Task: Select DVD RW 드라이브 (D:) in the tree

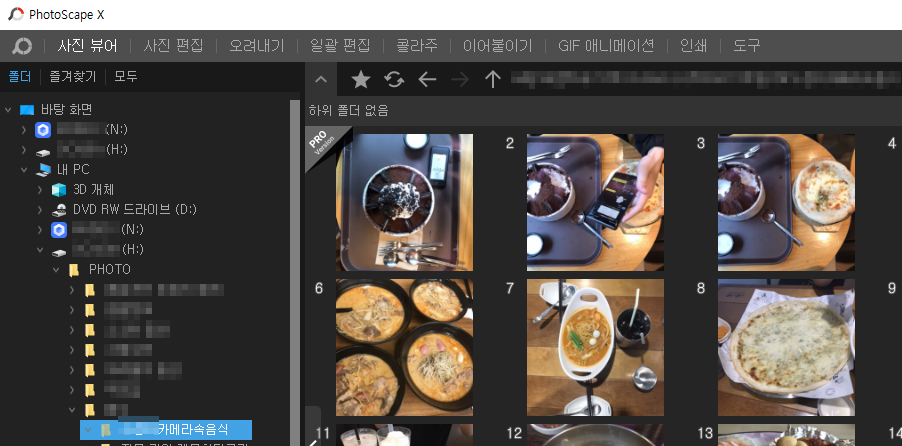Action: pyautogui.click(x=135, y=209)
